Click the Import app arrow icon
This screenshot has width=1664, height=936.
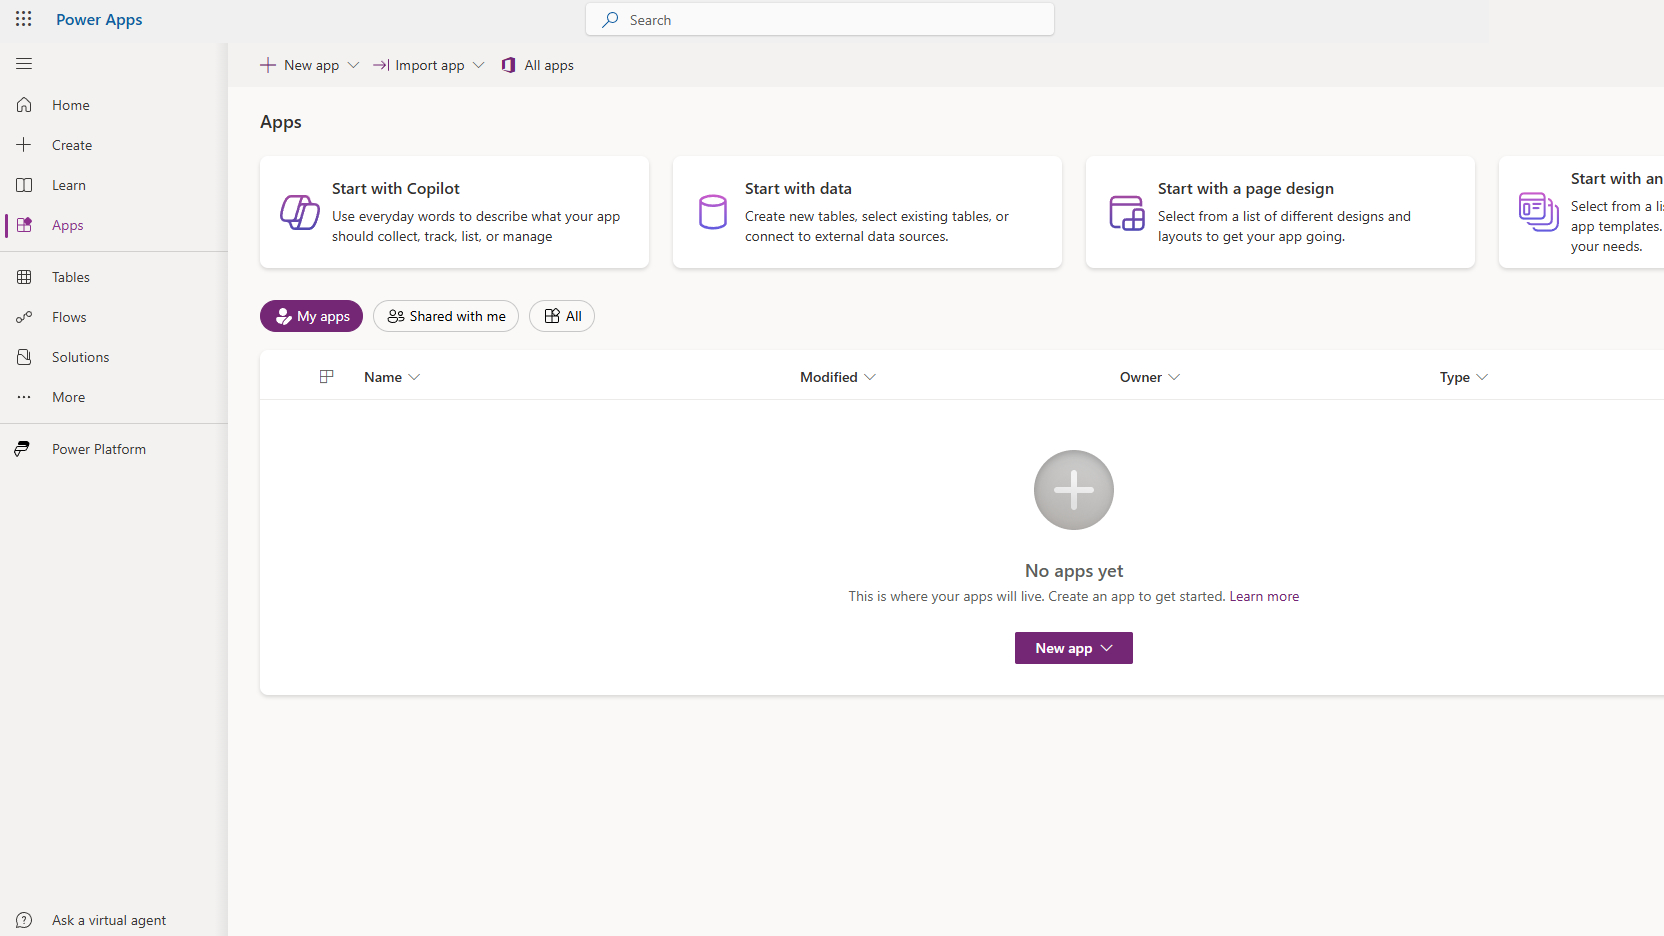click(381, 65)
